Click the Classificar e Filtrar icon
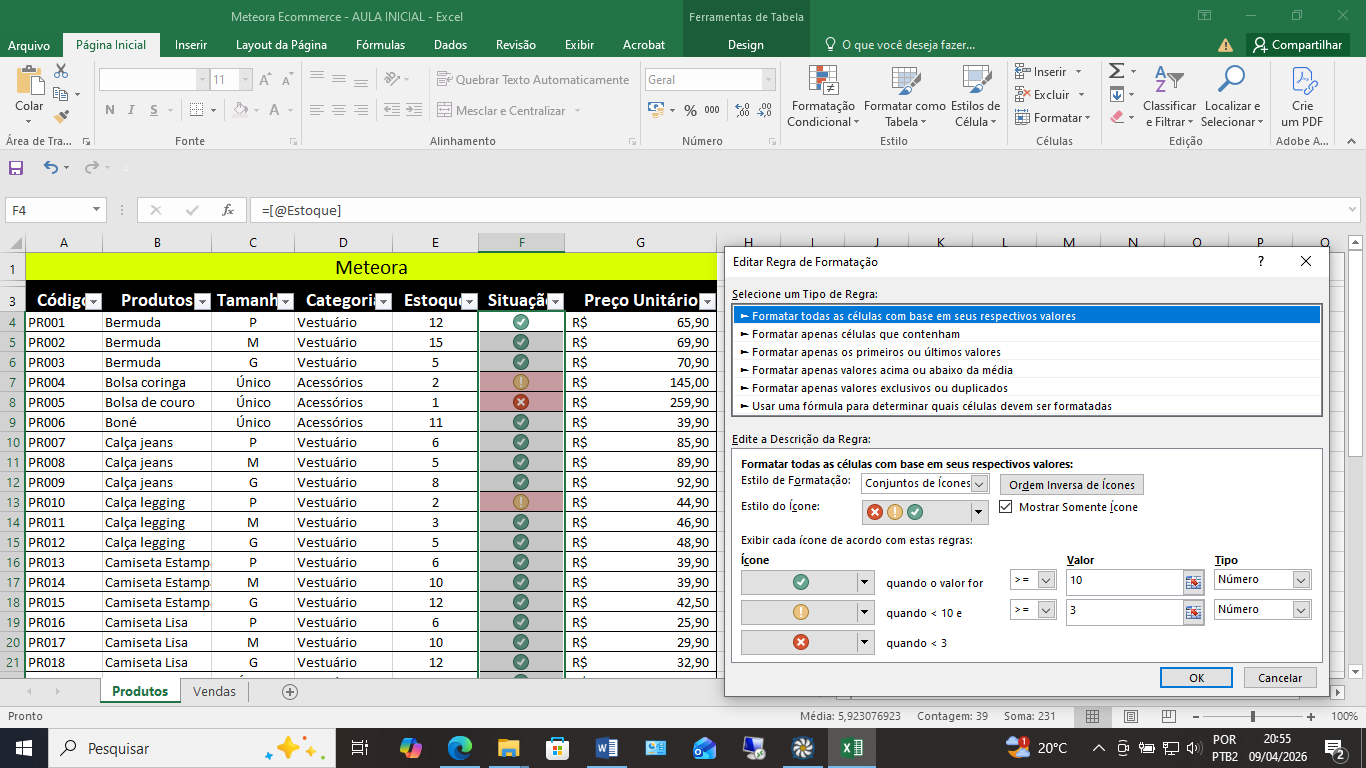This screenshot has height=768, width=1366. click(1168, 97)
